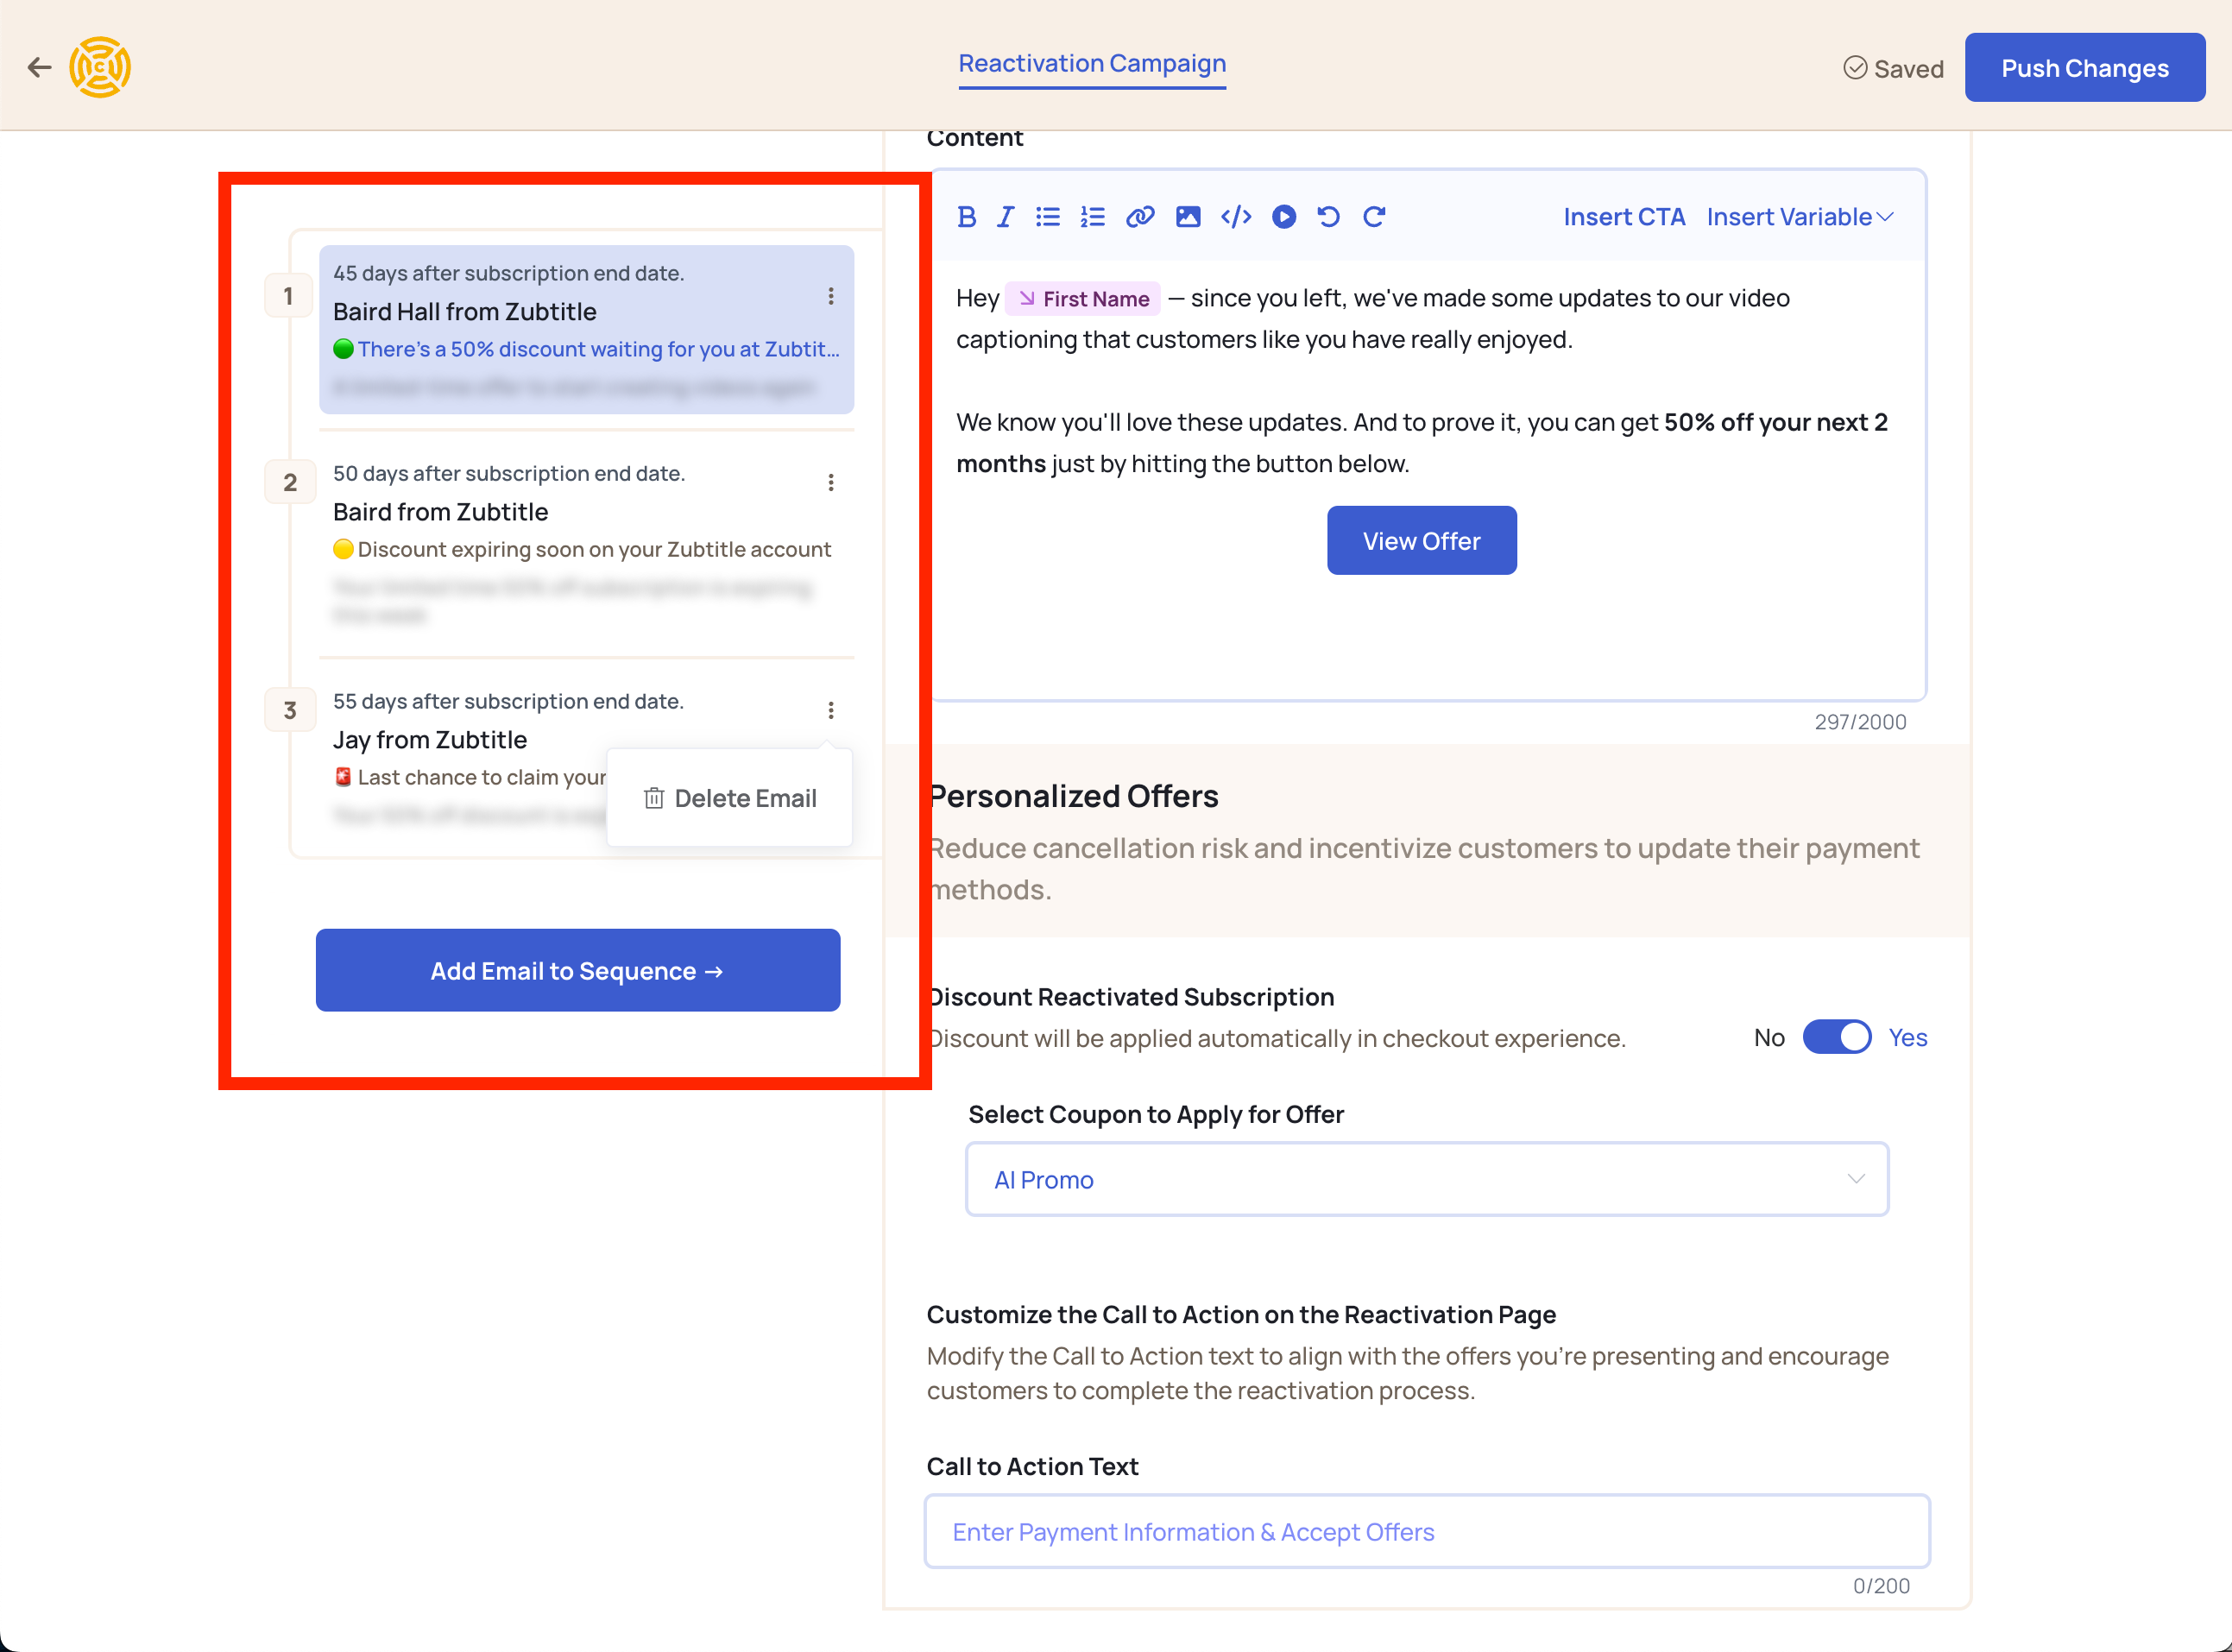2232x1652 pixels.
Task: Redo the last change in the content editor
Action: click(x=1374, y=216)
